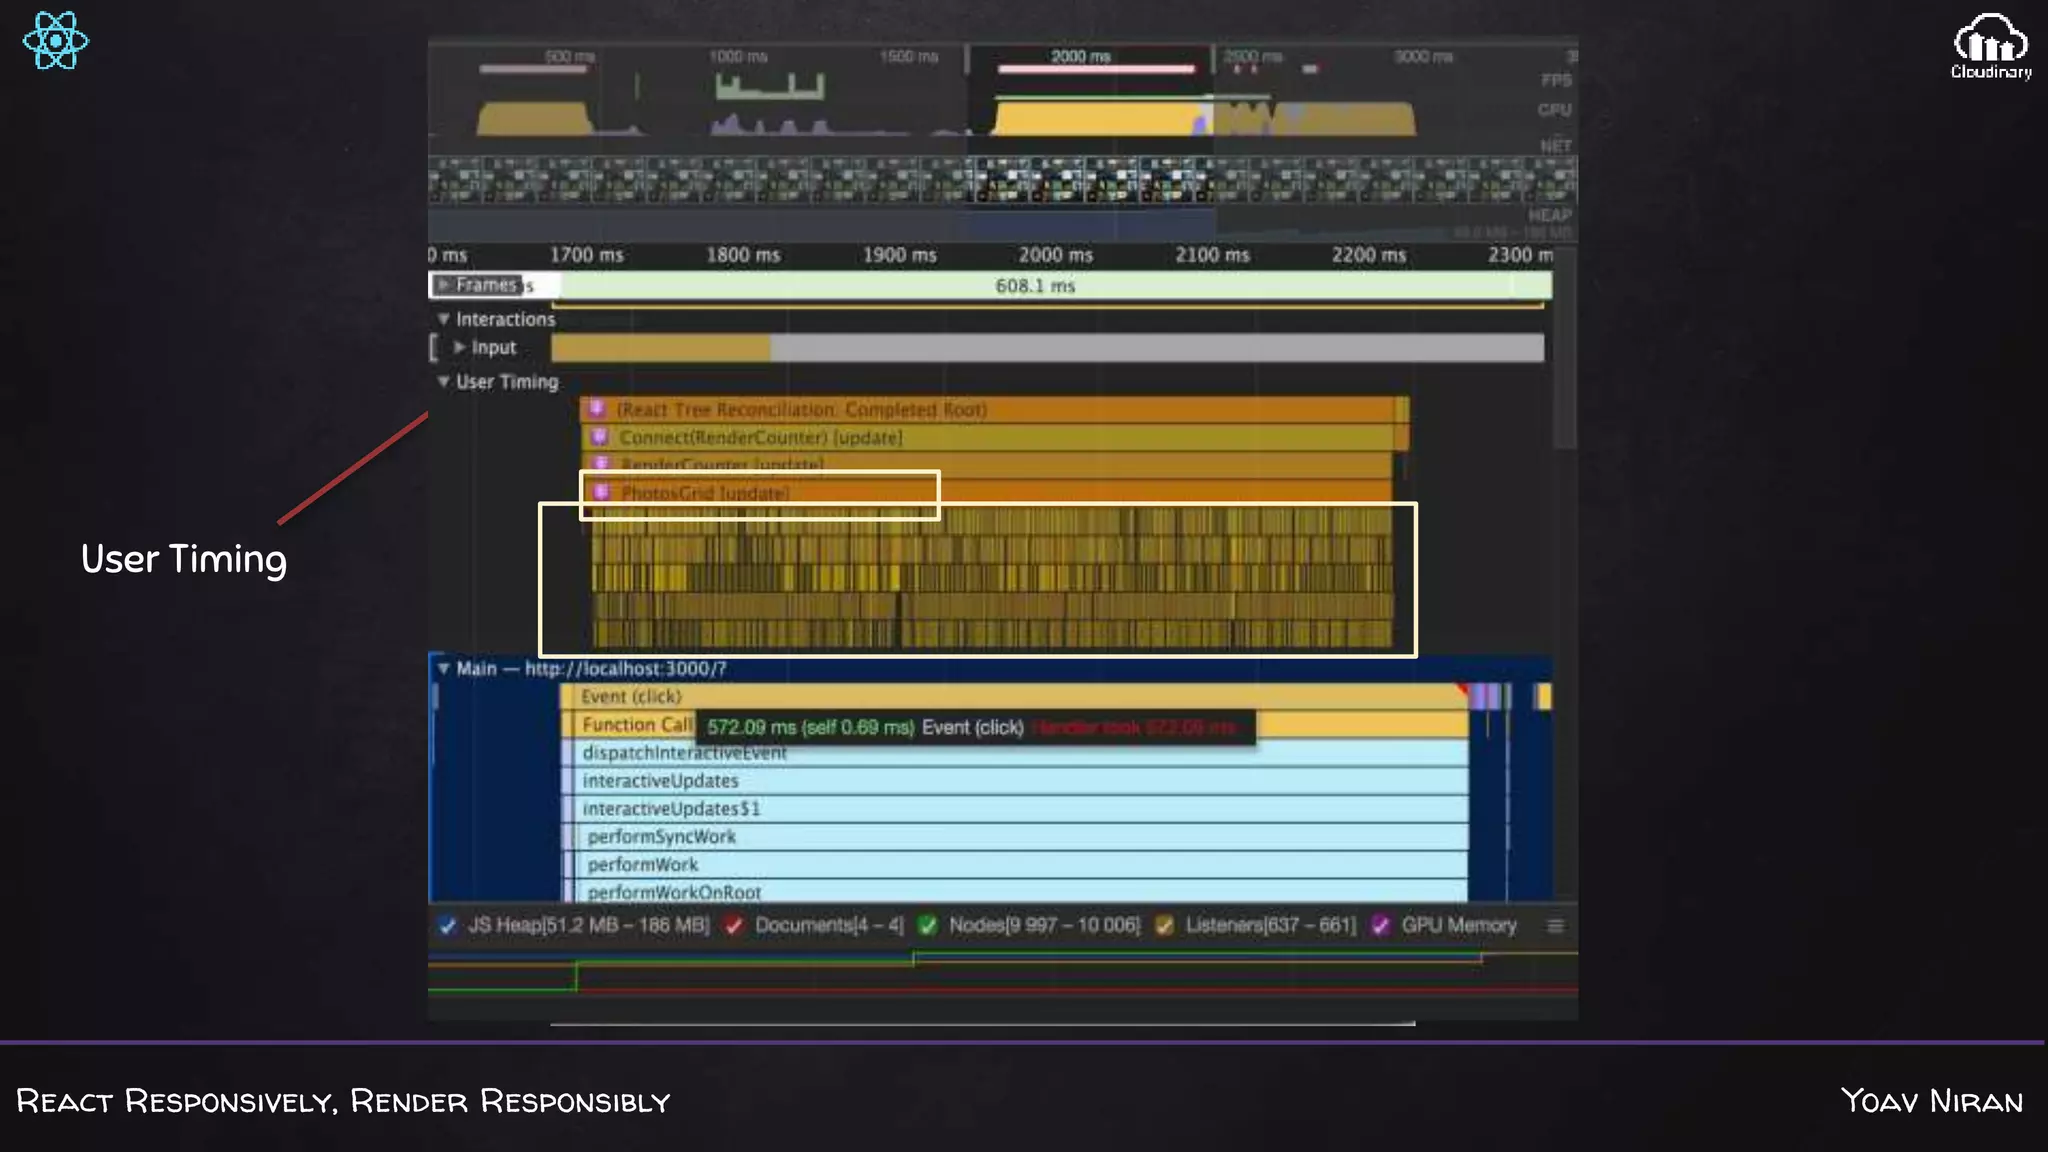Toggle the Nodes checkbox
This screenshot has height=1152, width=2048.
928,925
